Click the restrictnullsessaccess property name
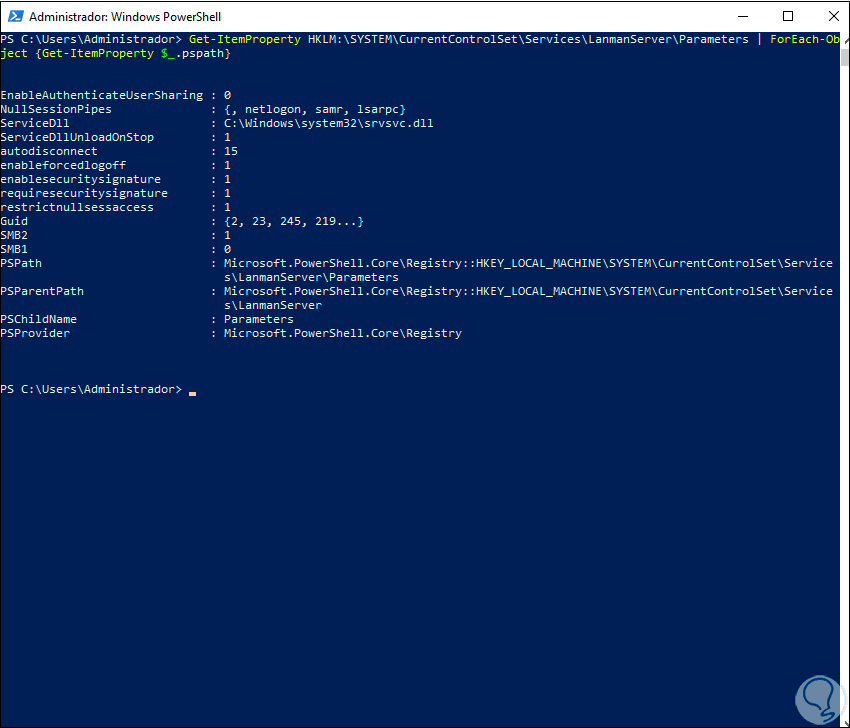The height and width of the screenshot is (728, 850). point(77,207)
